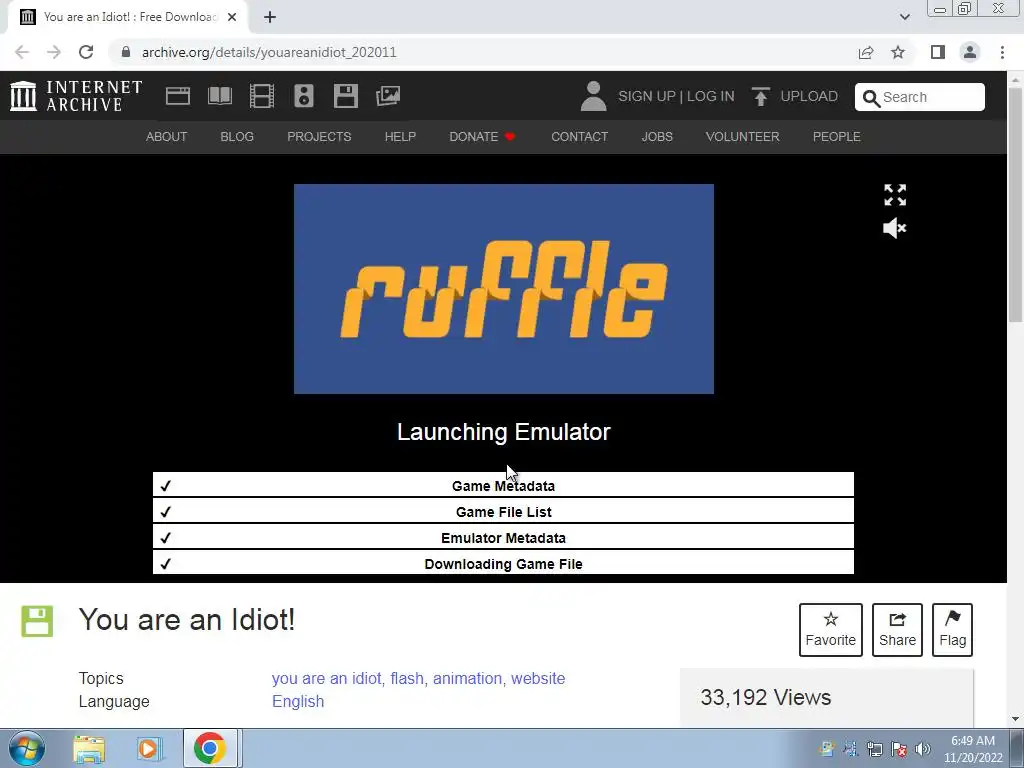Open Chrome three-dot menu

click(x=1002, y=52)
